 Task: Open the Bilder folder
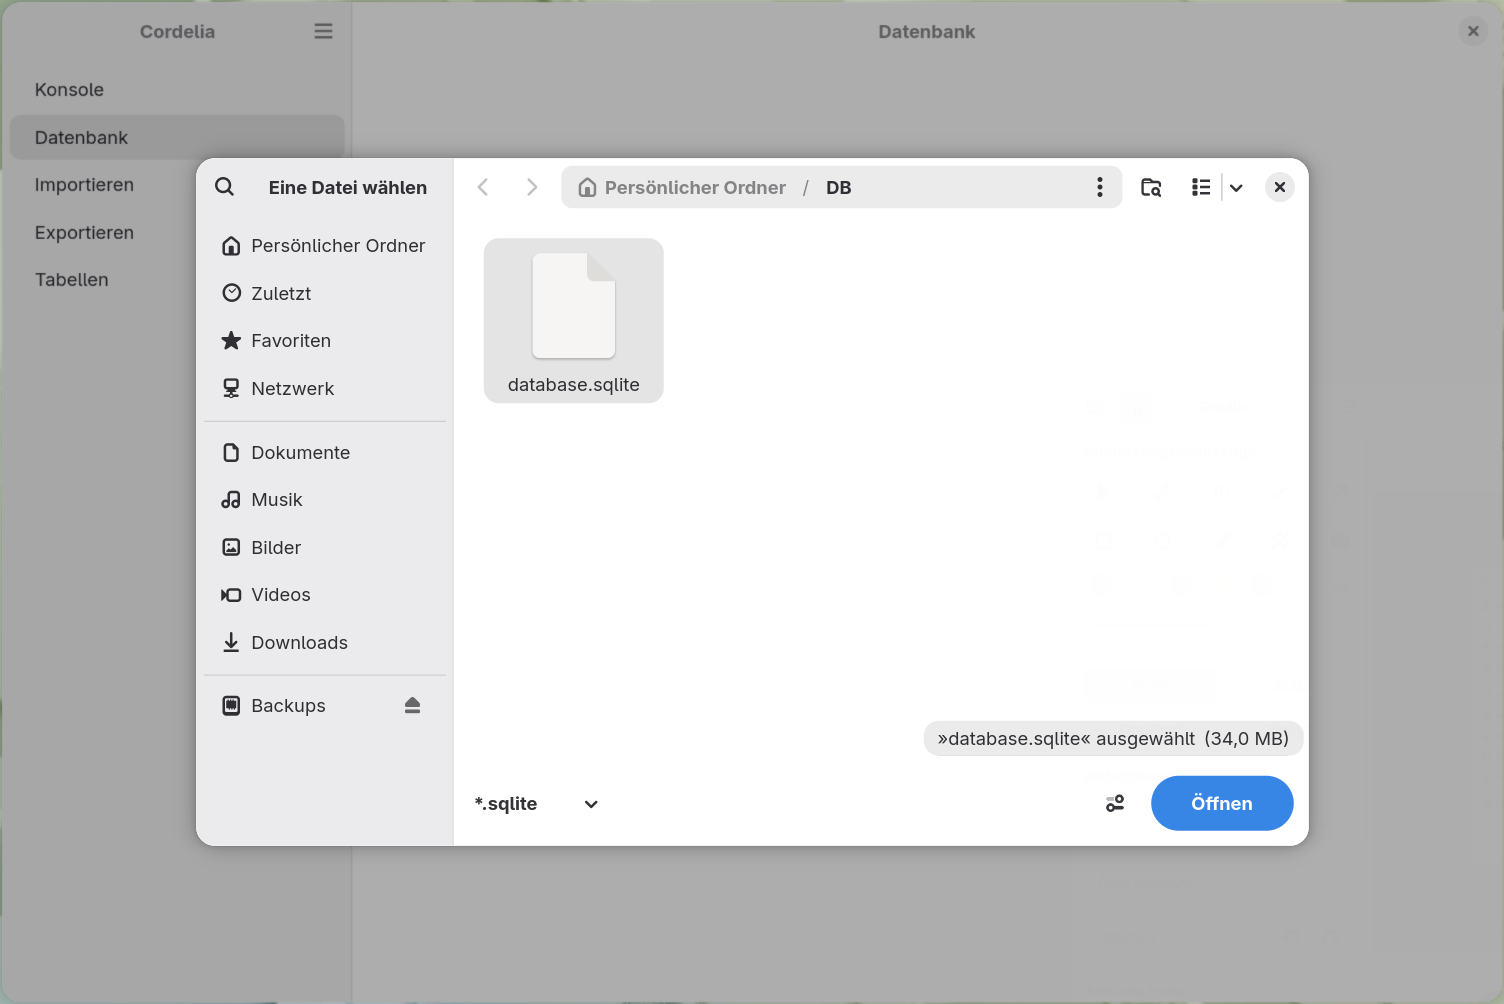[x=325, y=548]
